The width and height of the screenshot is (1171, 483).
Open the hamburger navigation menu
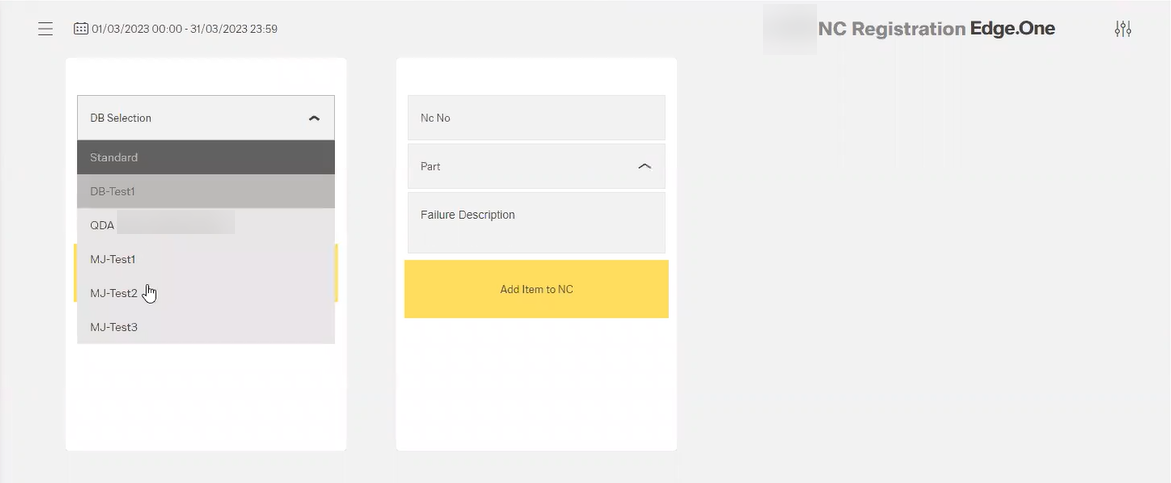pyautogui.click(x=45, y=29)
